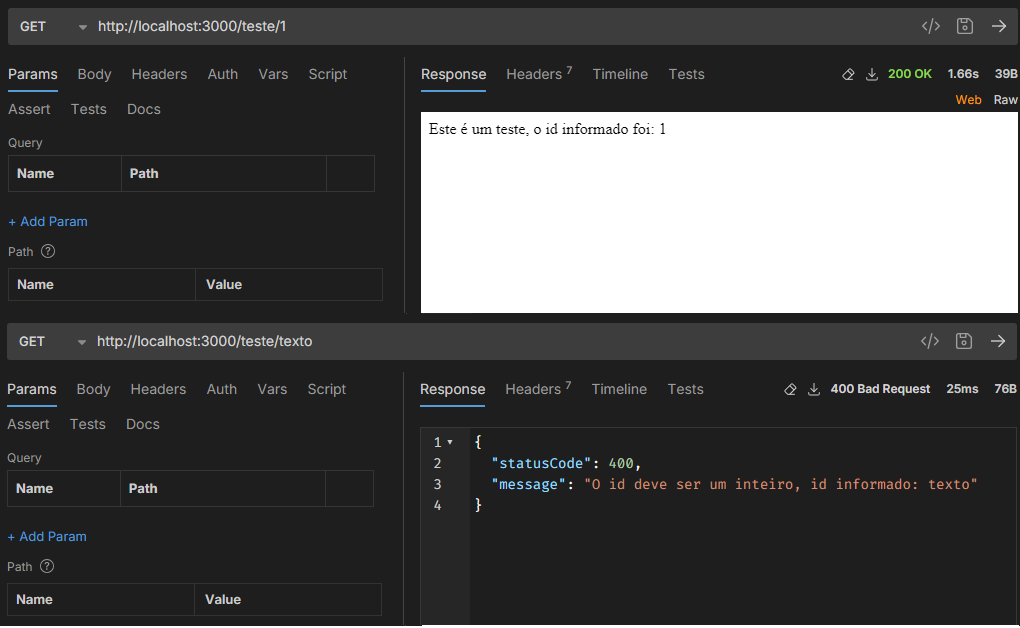Open the Body tab in the bottom request
Image resolution: width=1020 pixels, height=628 pixels.
(93, 389)
